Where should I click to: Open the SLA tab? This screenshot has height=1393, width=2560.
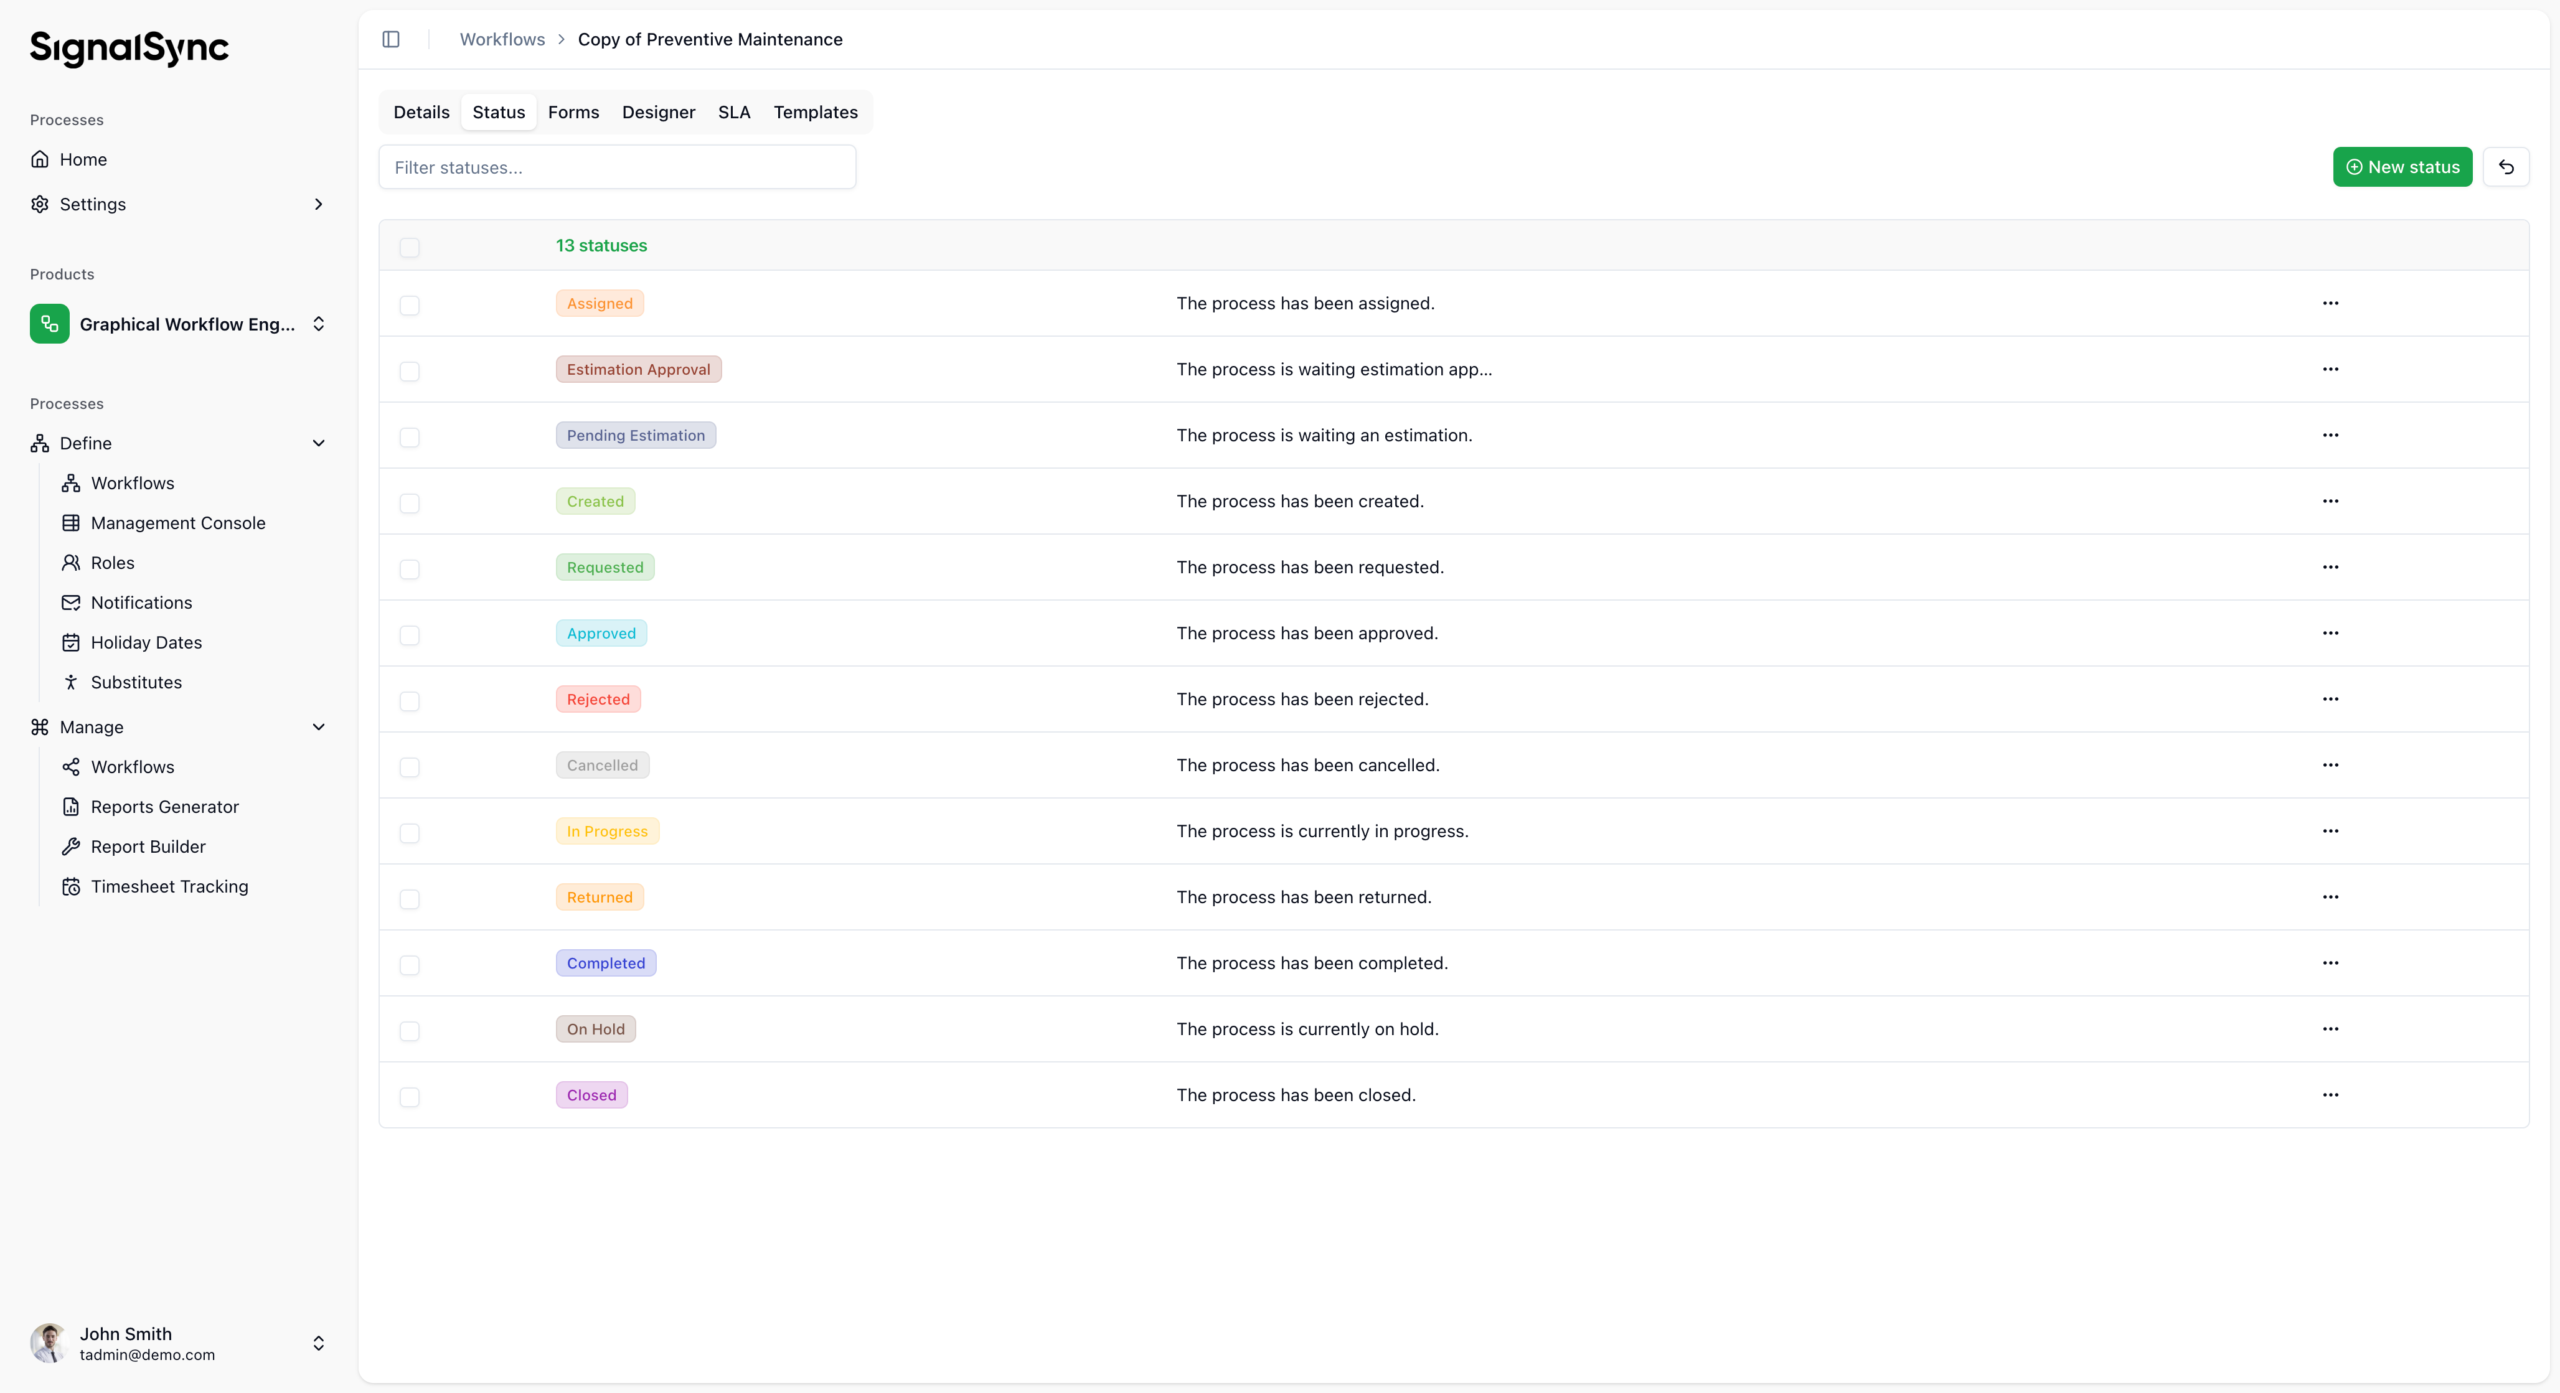pos(733,112)
